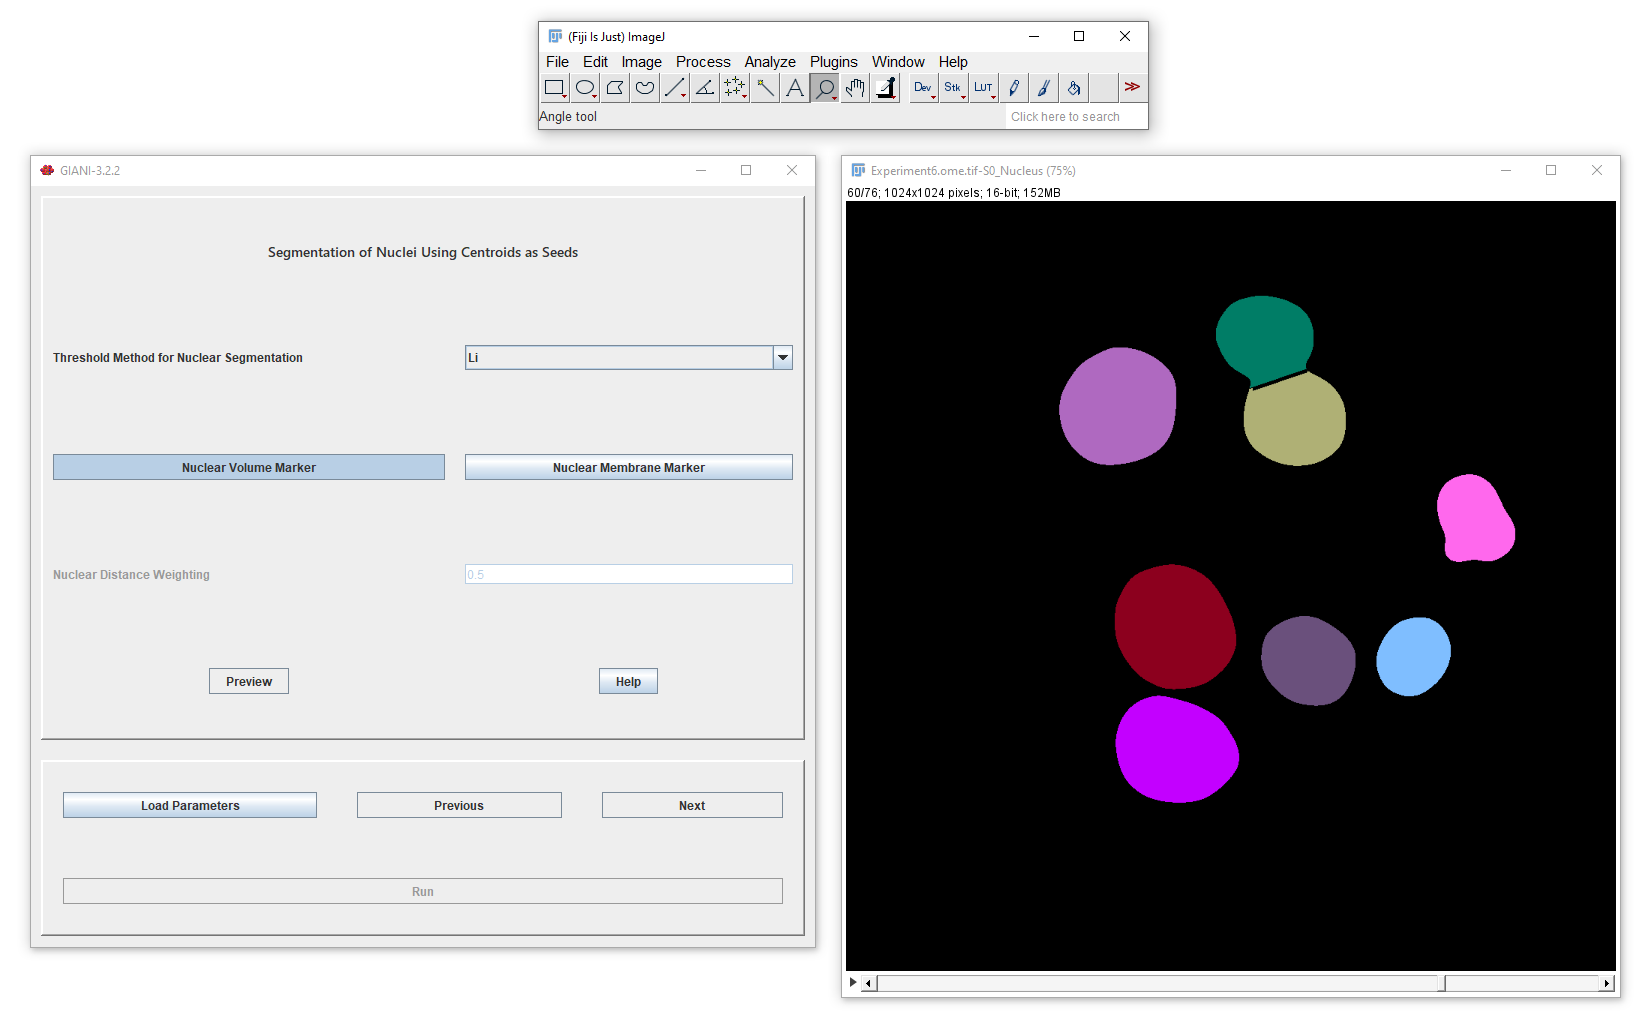Click the slice slider thumb
Viewport: 1640px width, 1023px height.
pos(1441,983)
